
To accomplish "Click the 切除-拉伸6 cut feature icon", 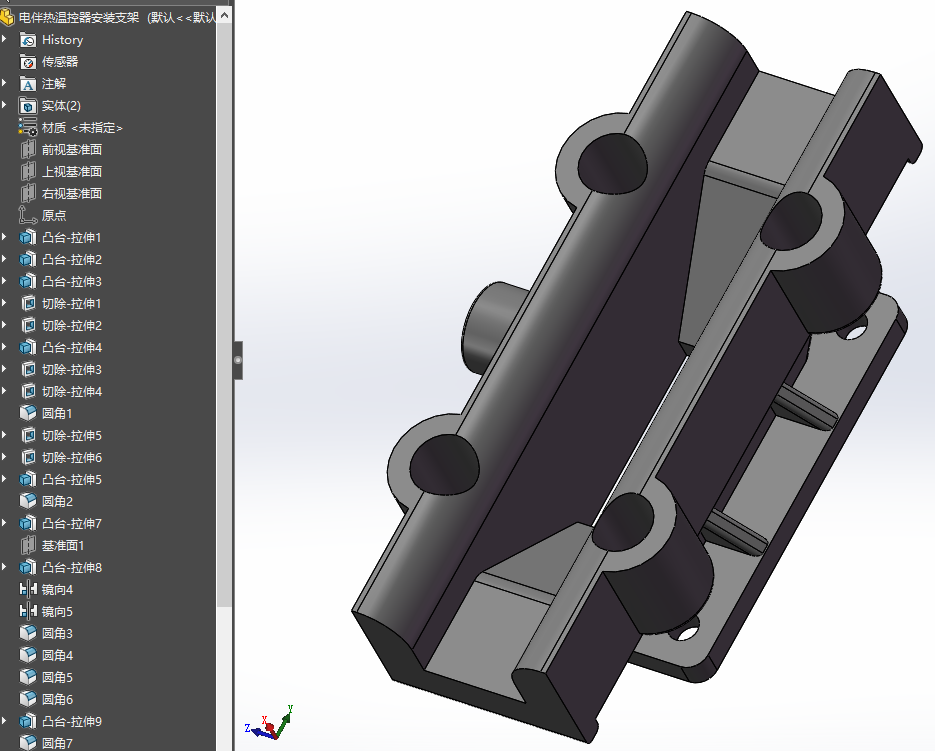I will tap(27, 458).
